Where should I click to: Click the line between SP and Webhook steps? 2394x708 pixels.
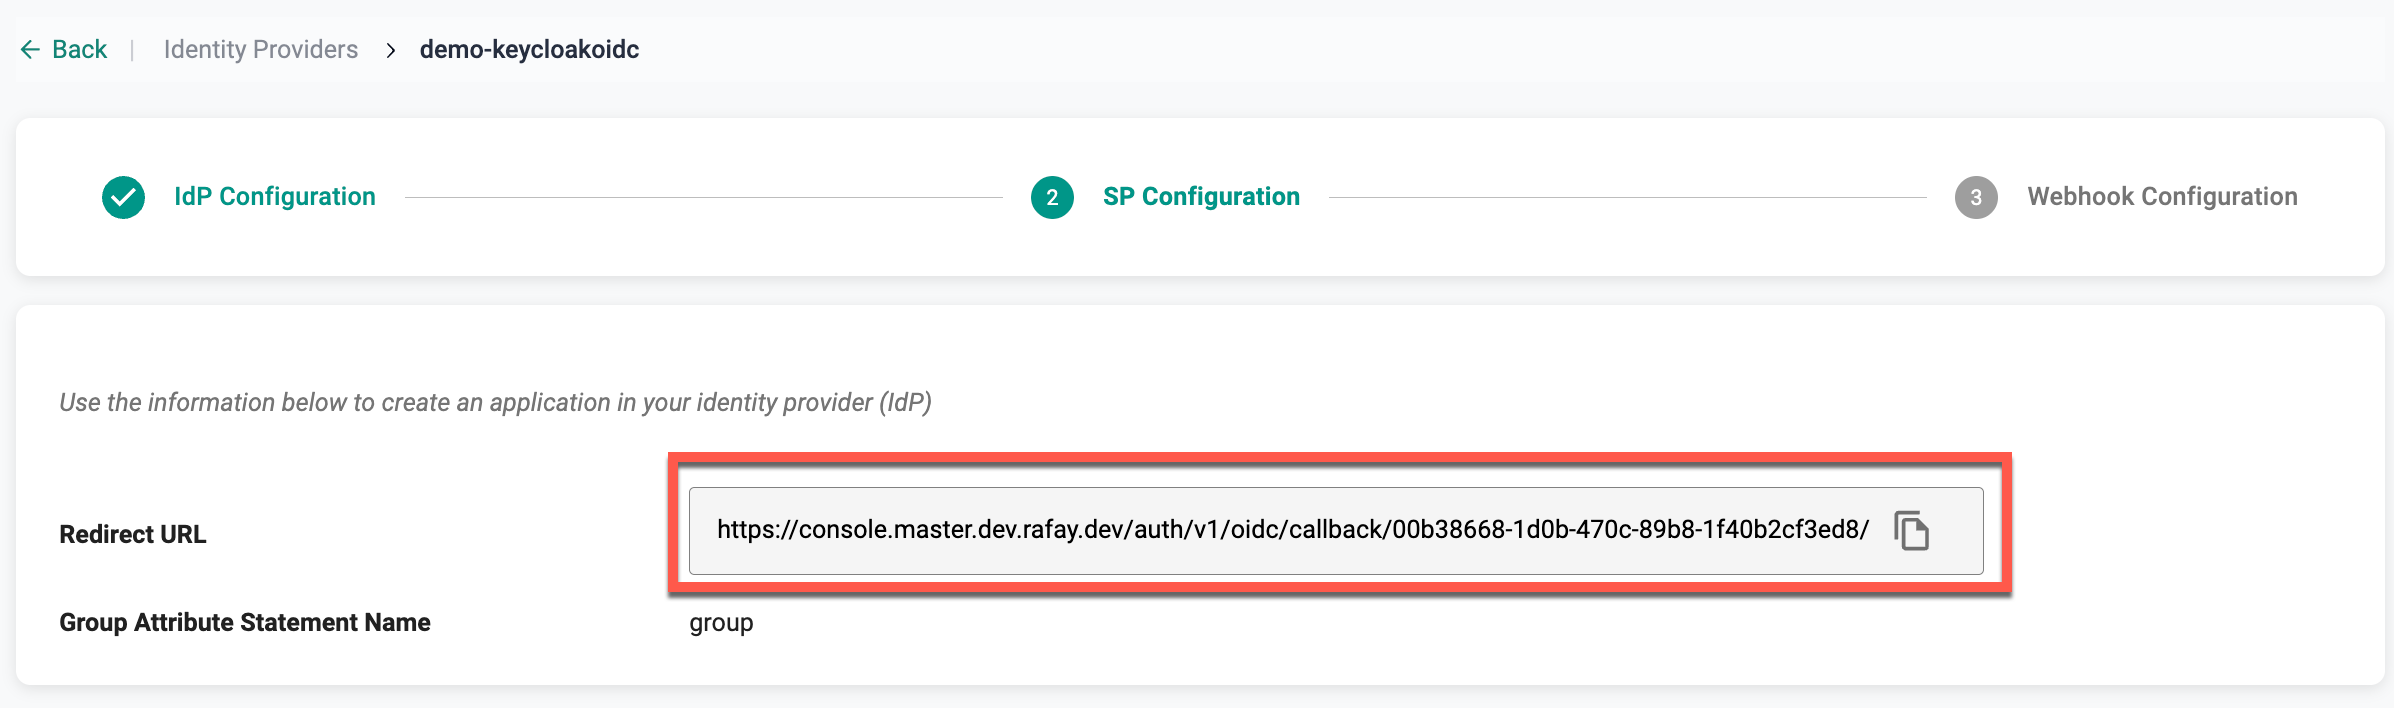[x=1627, y=198]
